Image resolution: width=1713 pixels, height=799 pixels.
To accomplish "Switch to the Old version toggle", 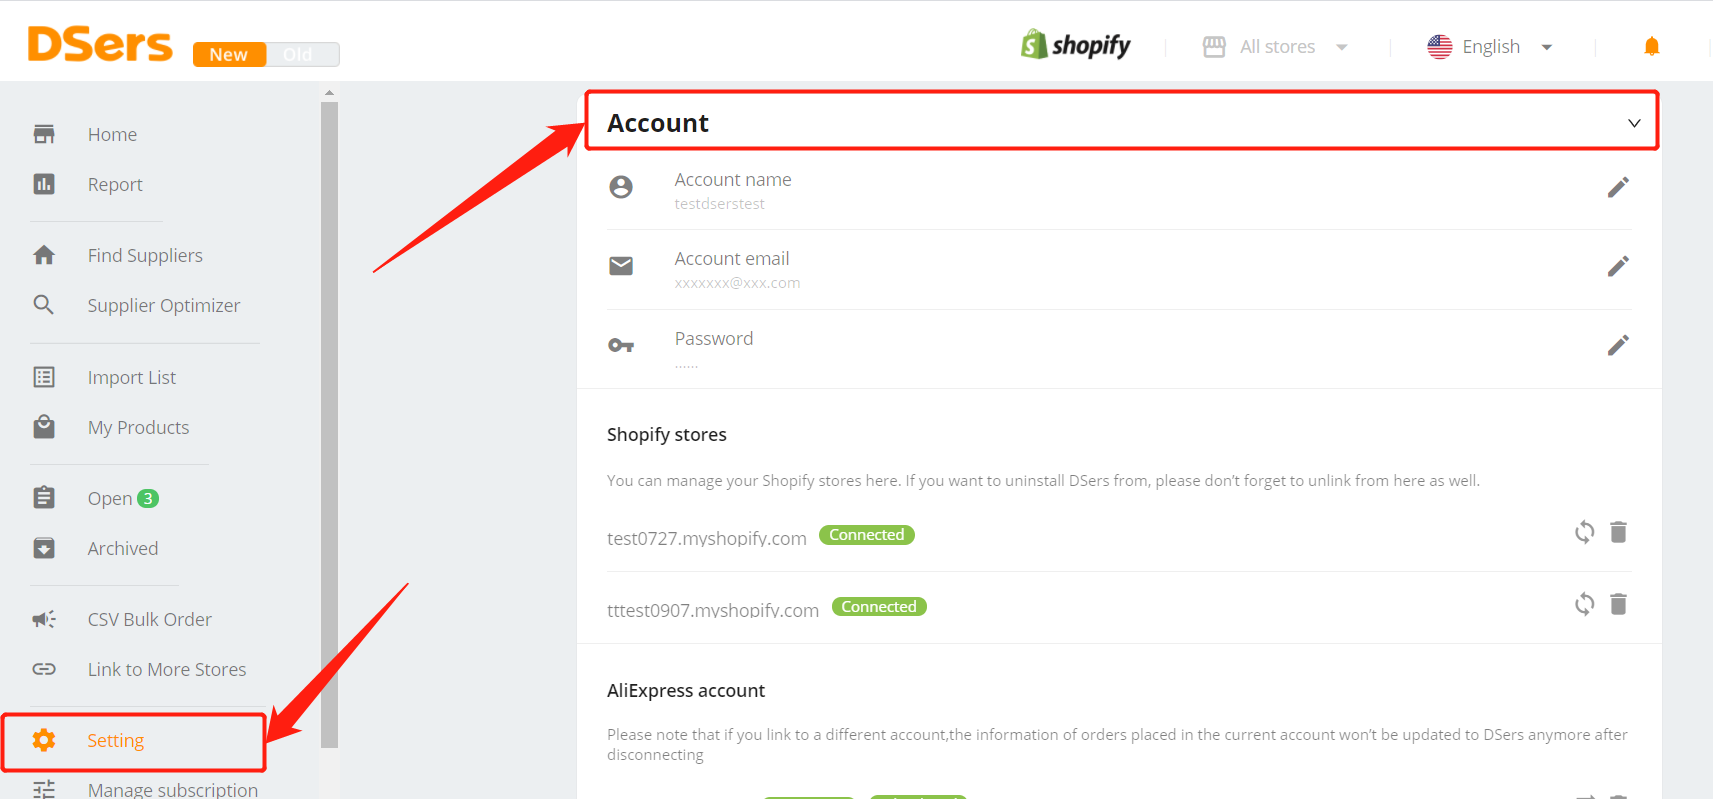I will click(x=302, y=54).
